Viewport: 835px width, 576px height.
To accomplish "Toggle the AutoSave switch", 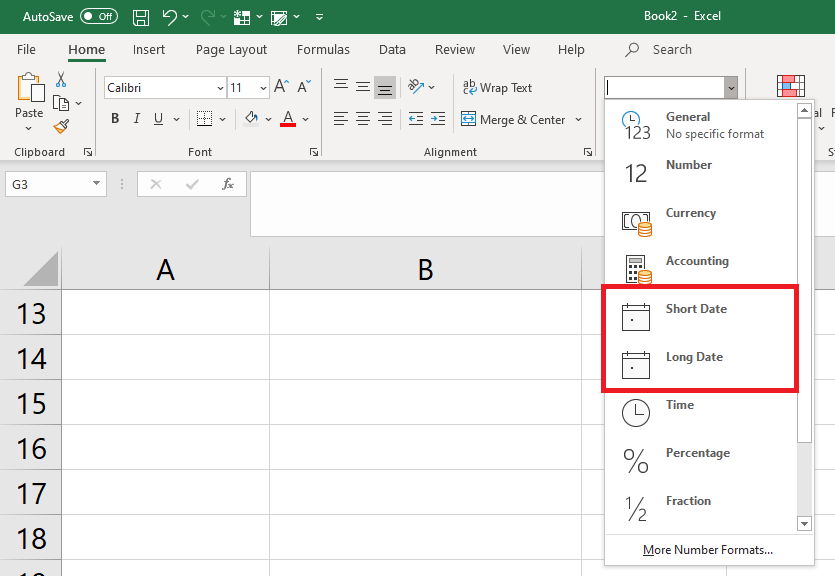I will (x=99, y=17).
